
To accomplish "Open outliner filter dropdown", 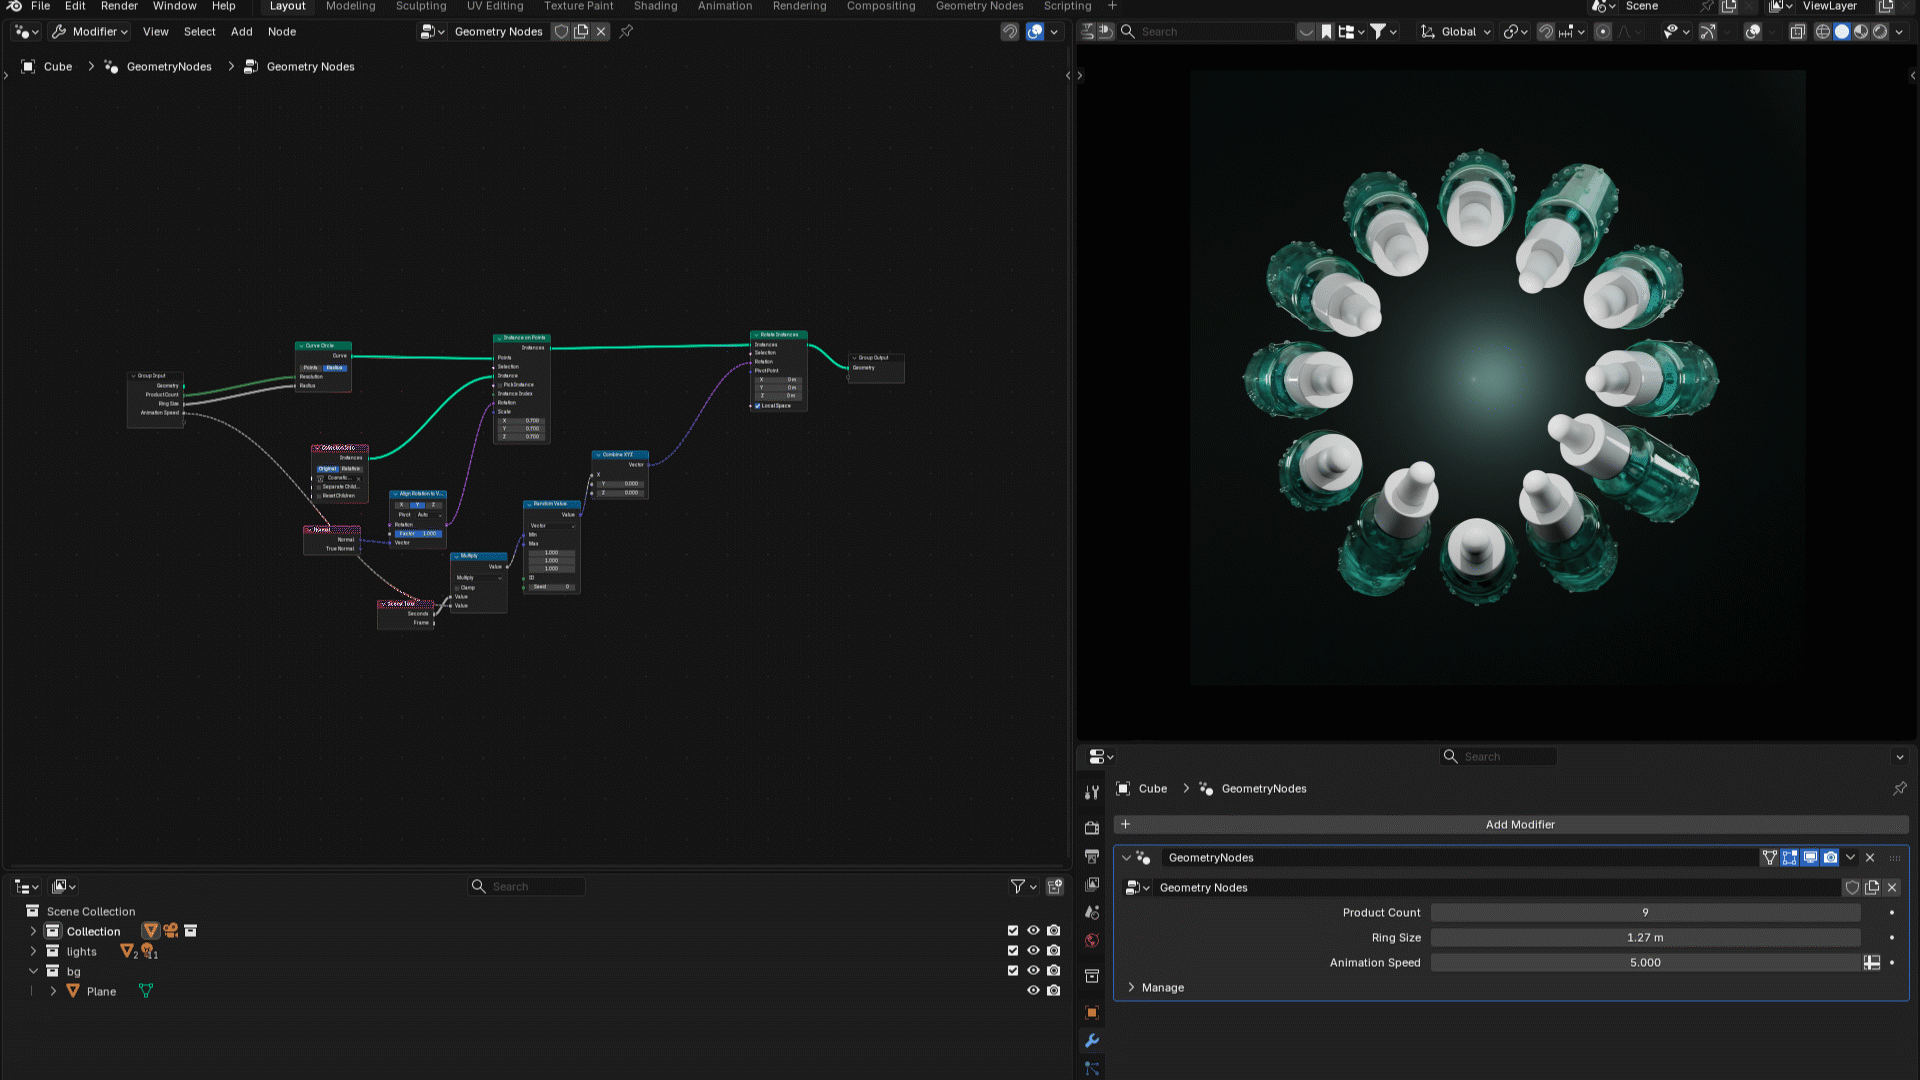I will click(1023, 886).
